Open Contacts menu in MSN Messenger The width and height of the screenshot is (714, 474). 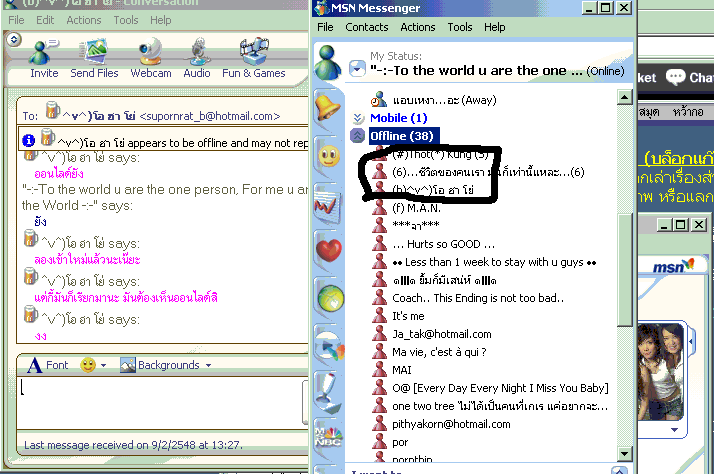click(367, 27)
